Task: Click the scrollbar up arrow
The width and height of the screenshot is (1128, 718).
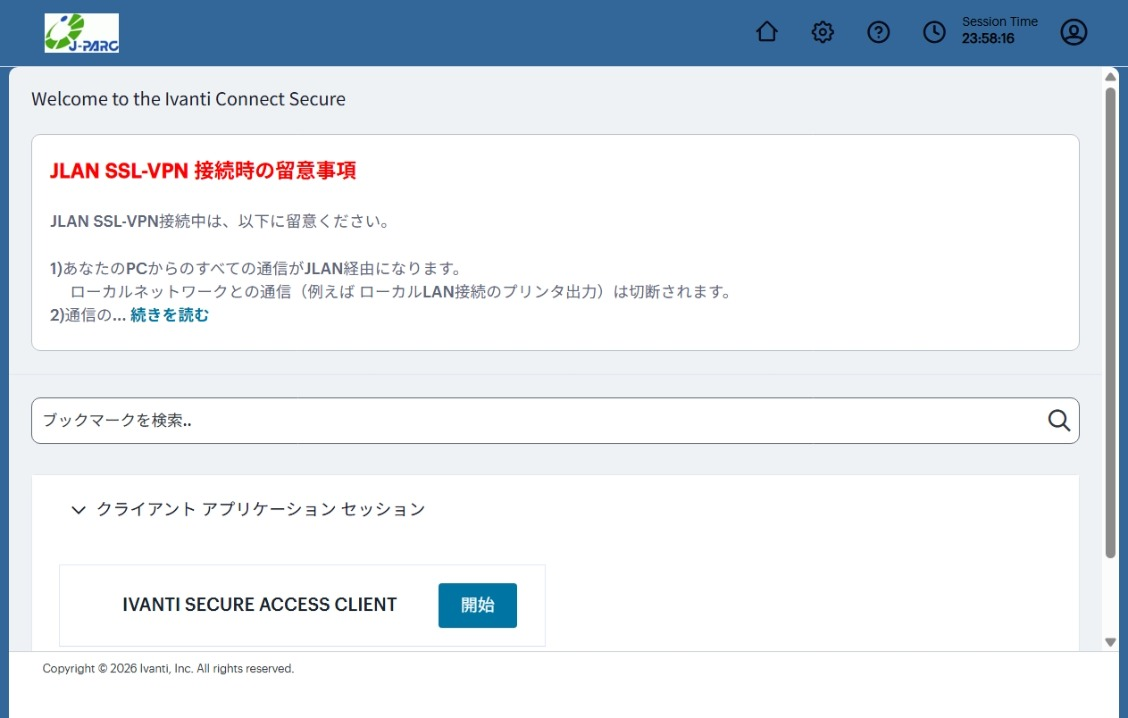Action: (1110, 76)
